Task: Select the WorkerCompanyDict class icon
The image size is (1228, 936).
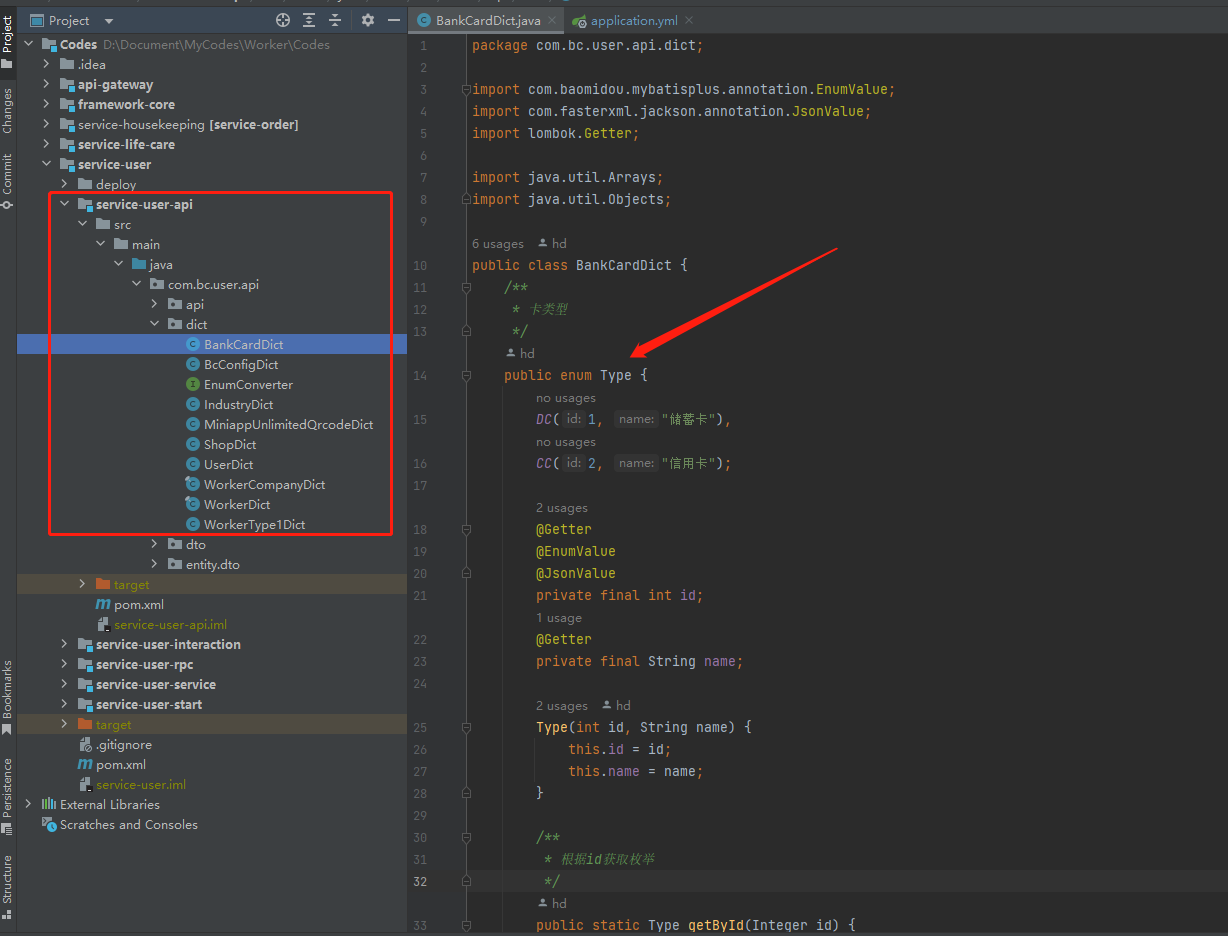Action: [193, 484]
